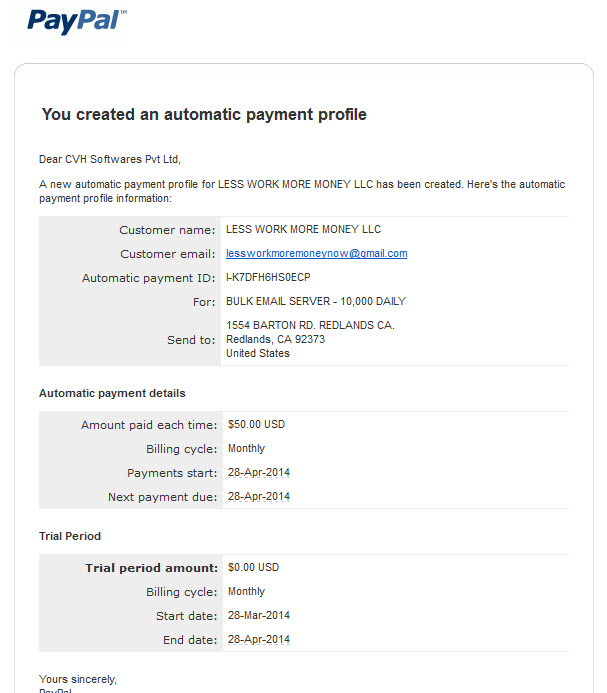This screenshot has height=693, width=607.
Task: Click the United States country line
Action: coord(258,353)
